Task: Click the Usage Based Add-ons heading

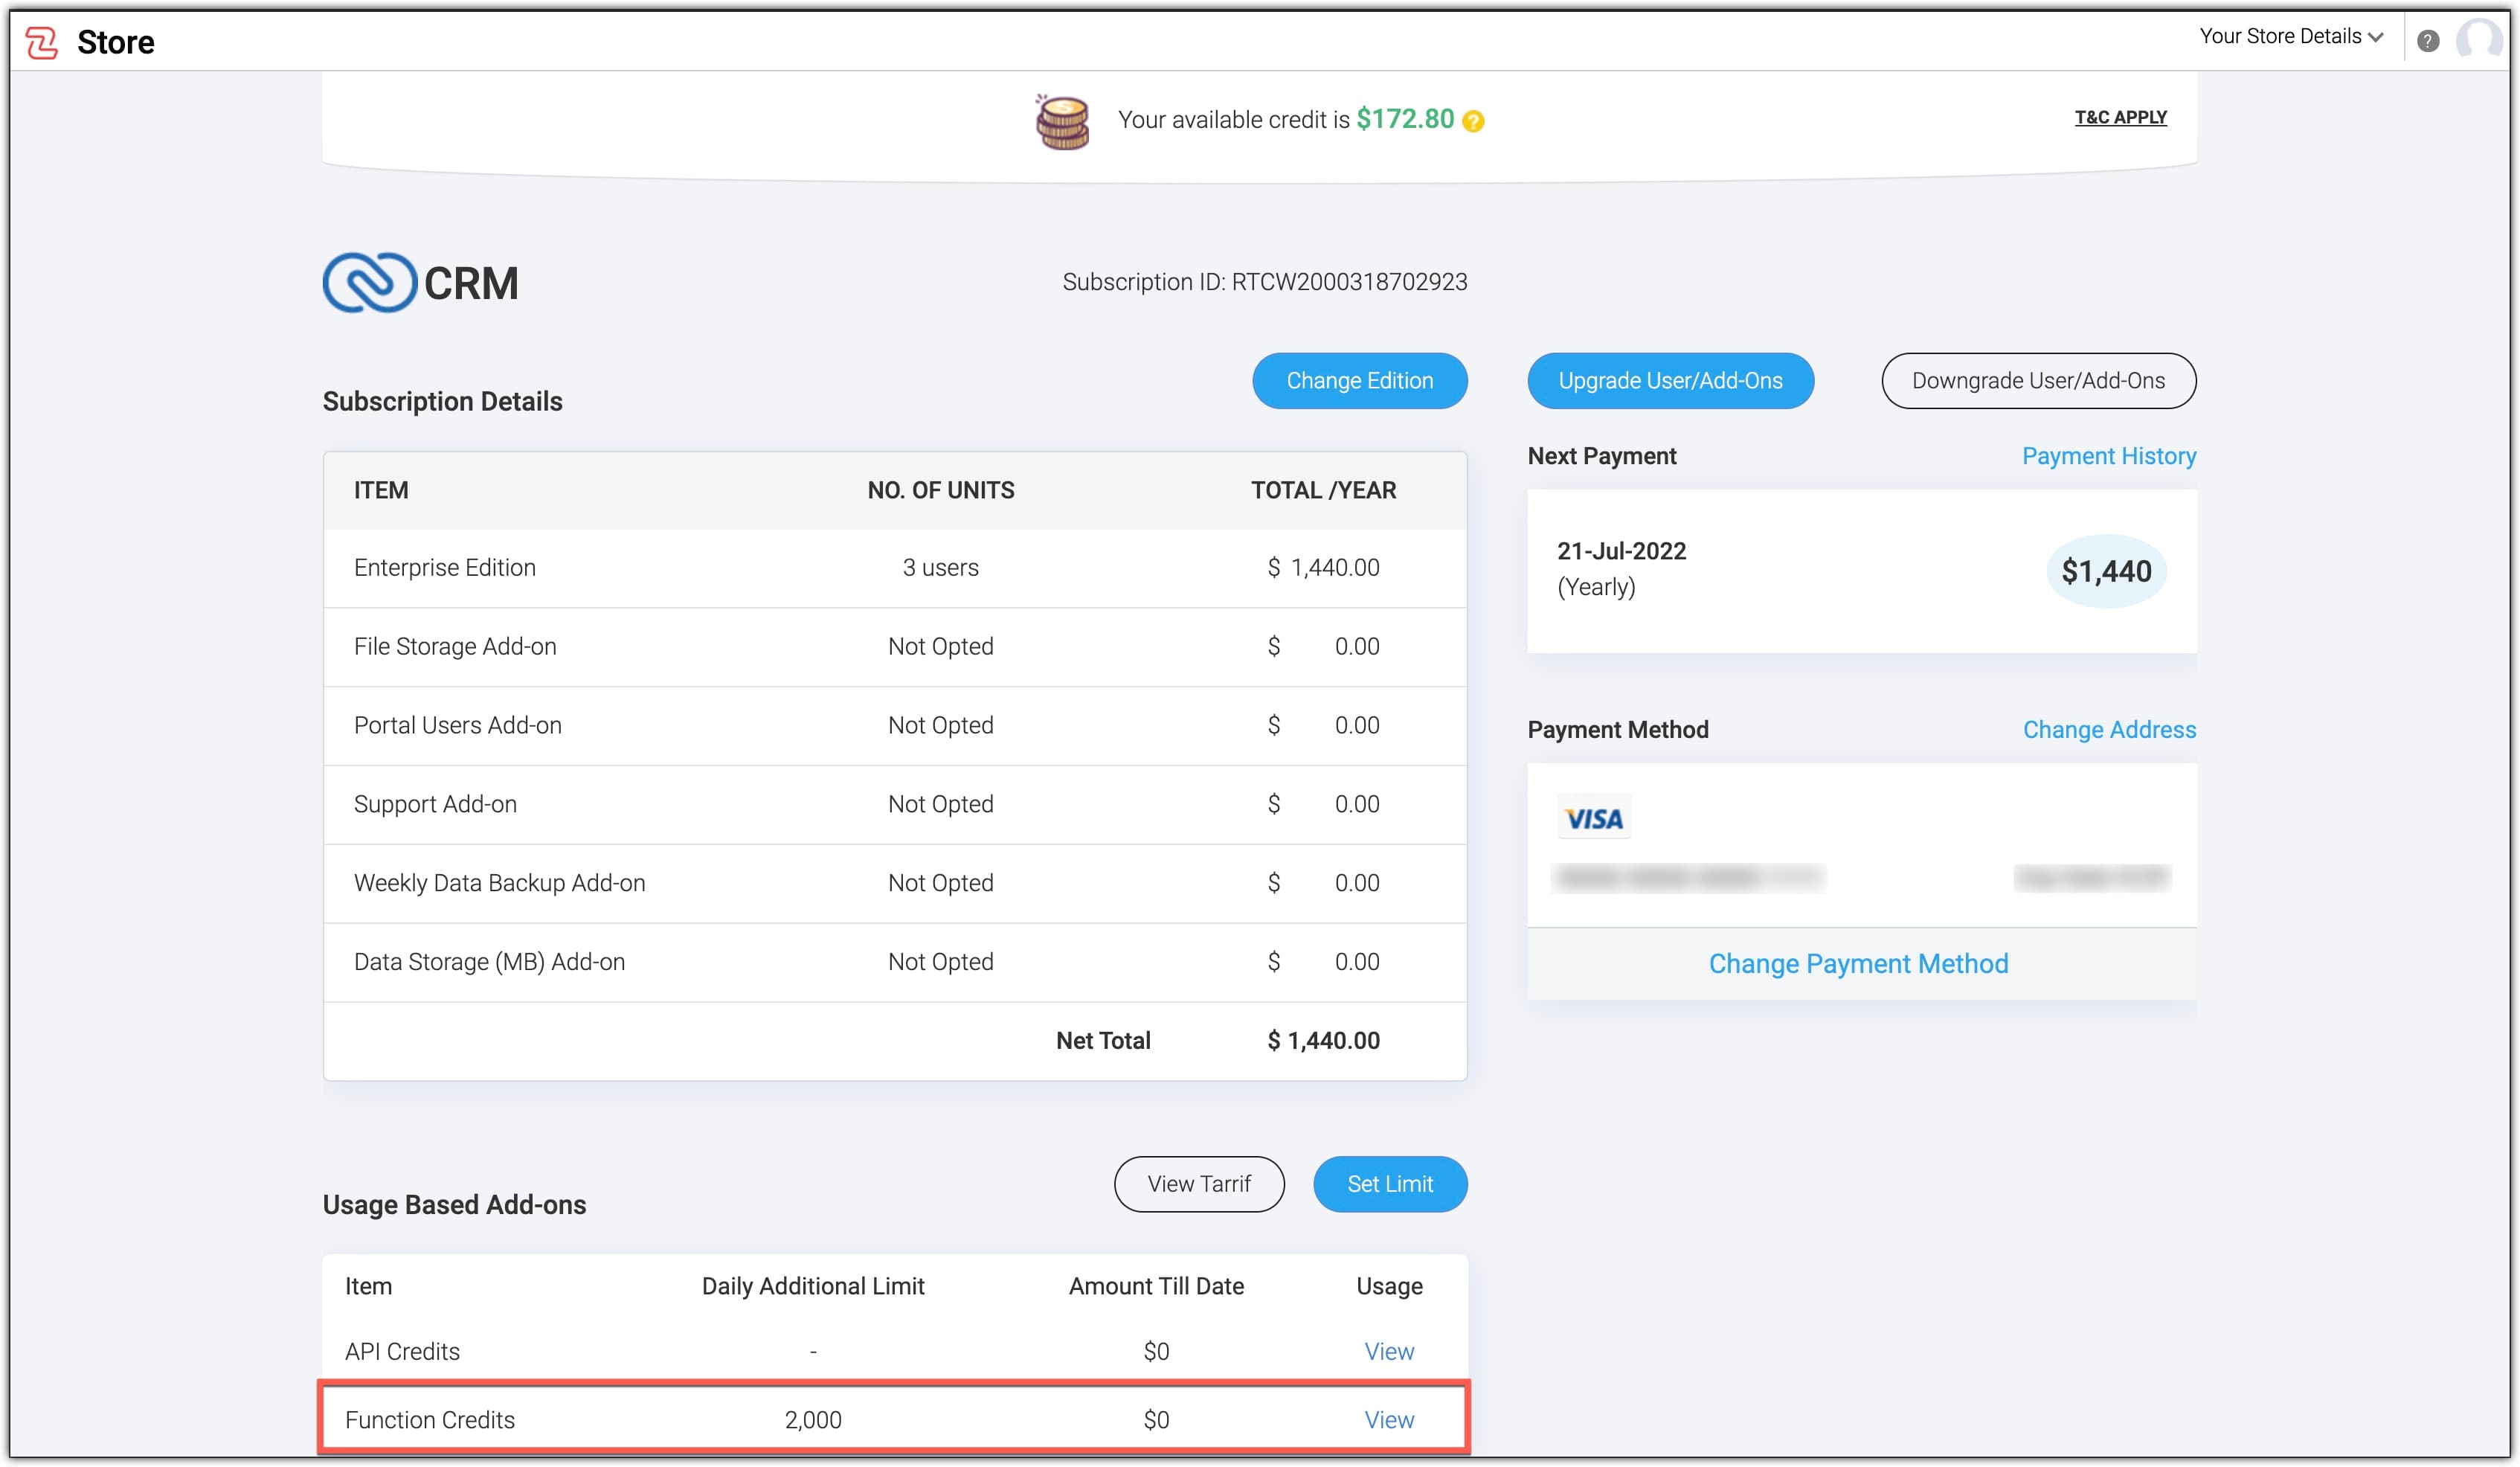Action: 454,1205
